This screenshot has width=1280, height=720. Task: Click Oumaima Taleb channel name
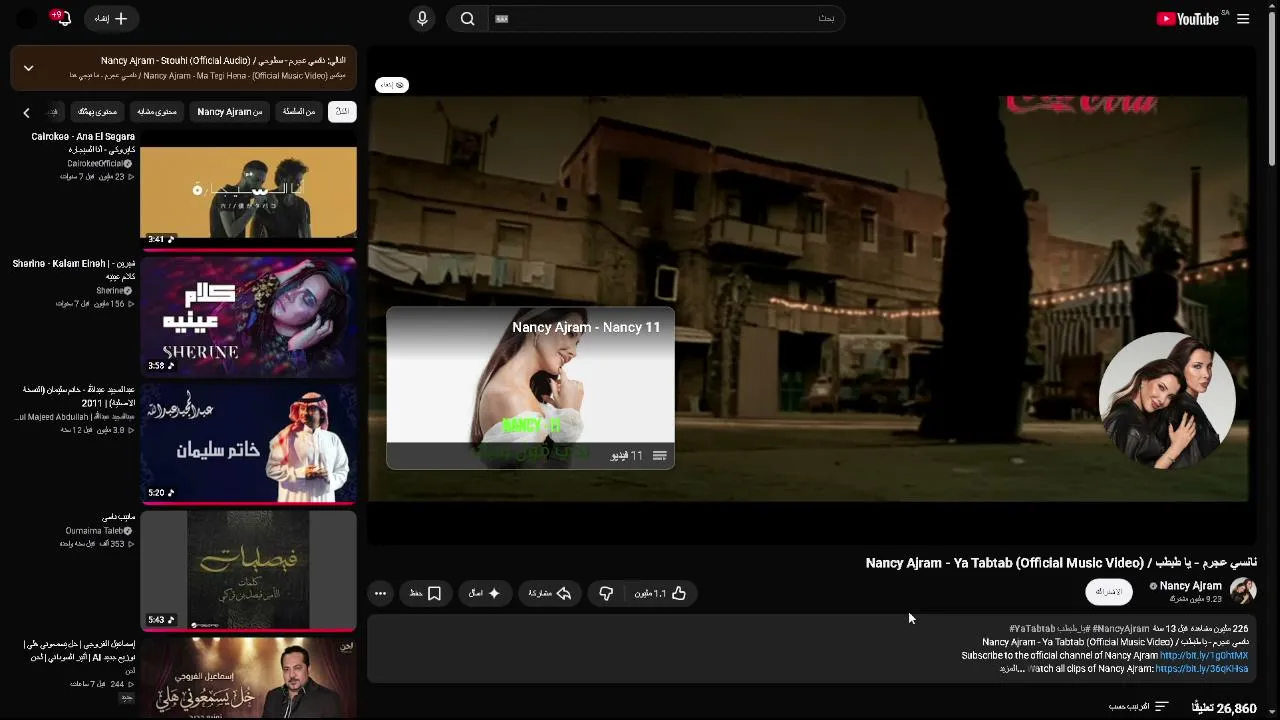click(95, 531)
